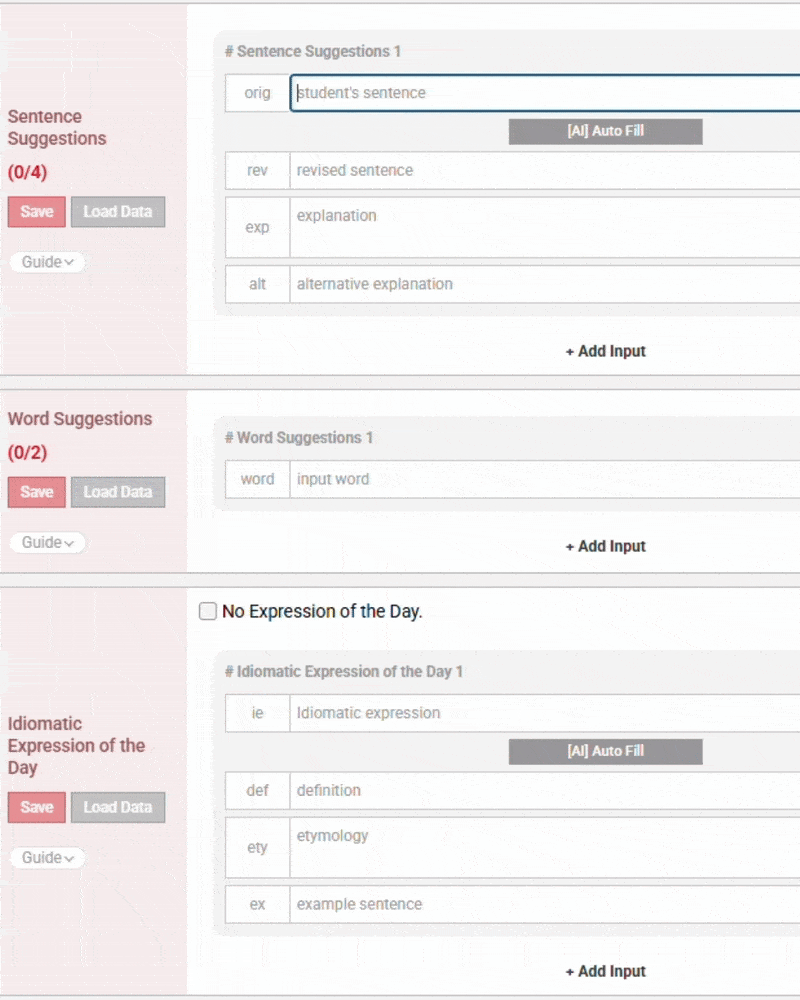Add Input to Word Suggestions
The height and width of the screenshot is (1000, 800).
pyautogui.click(x=605, y=546)
